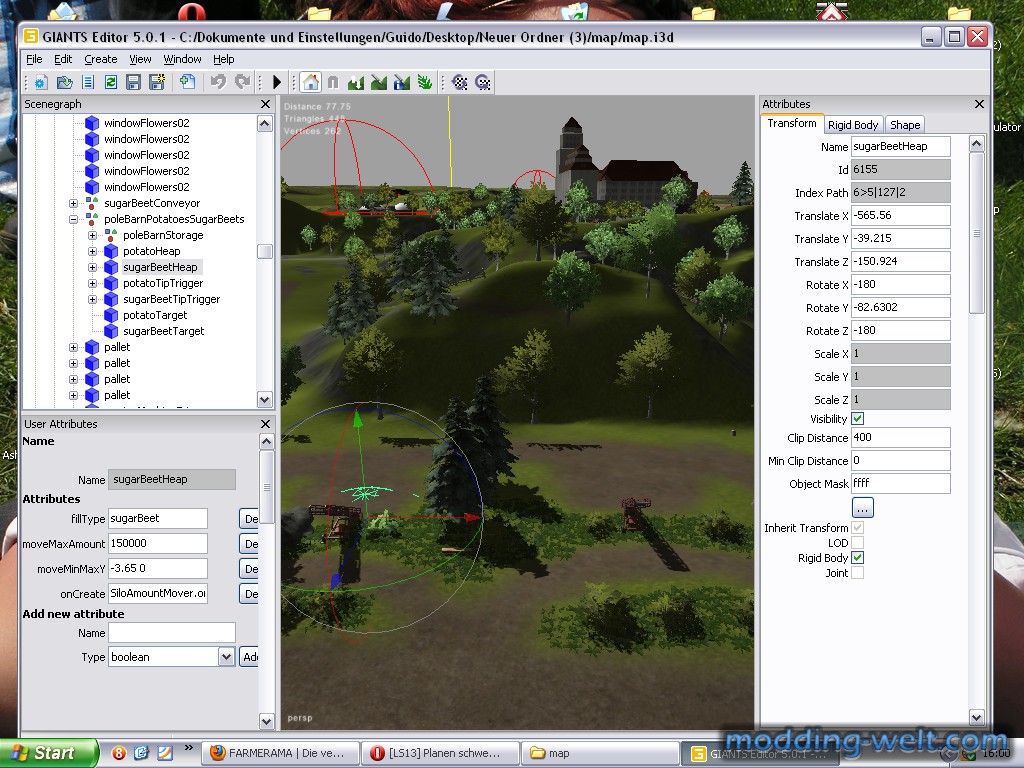Viewport: 1024px width, 768px height.
Task: Click the green Reload toolbar icon
Action: tap(111, 82)
